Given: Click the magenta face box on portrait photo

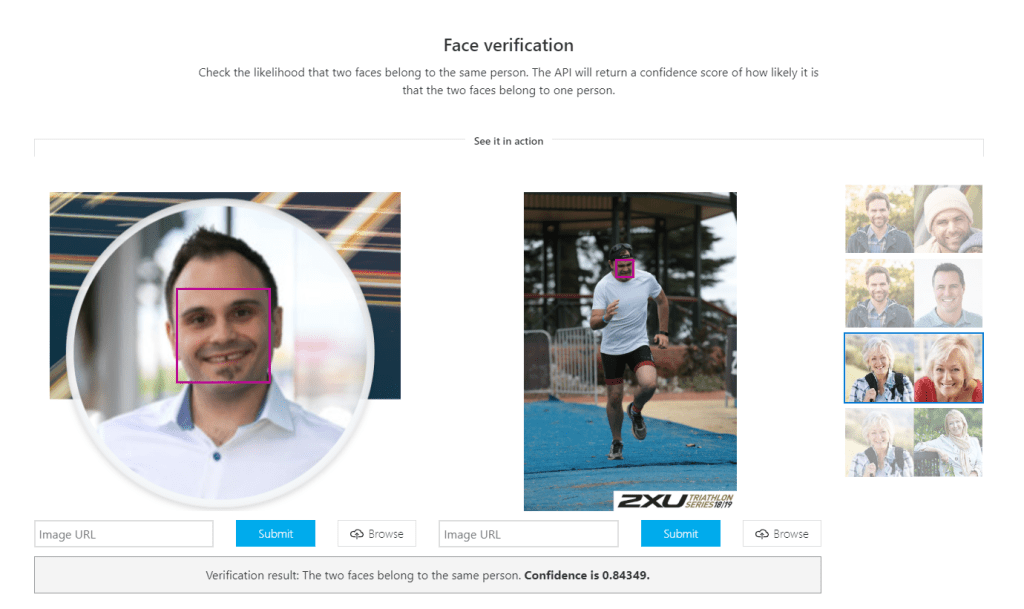Looking at the screenshot, I should tap(223, 336).
